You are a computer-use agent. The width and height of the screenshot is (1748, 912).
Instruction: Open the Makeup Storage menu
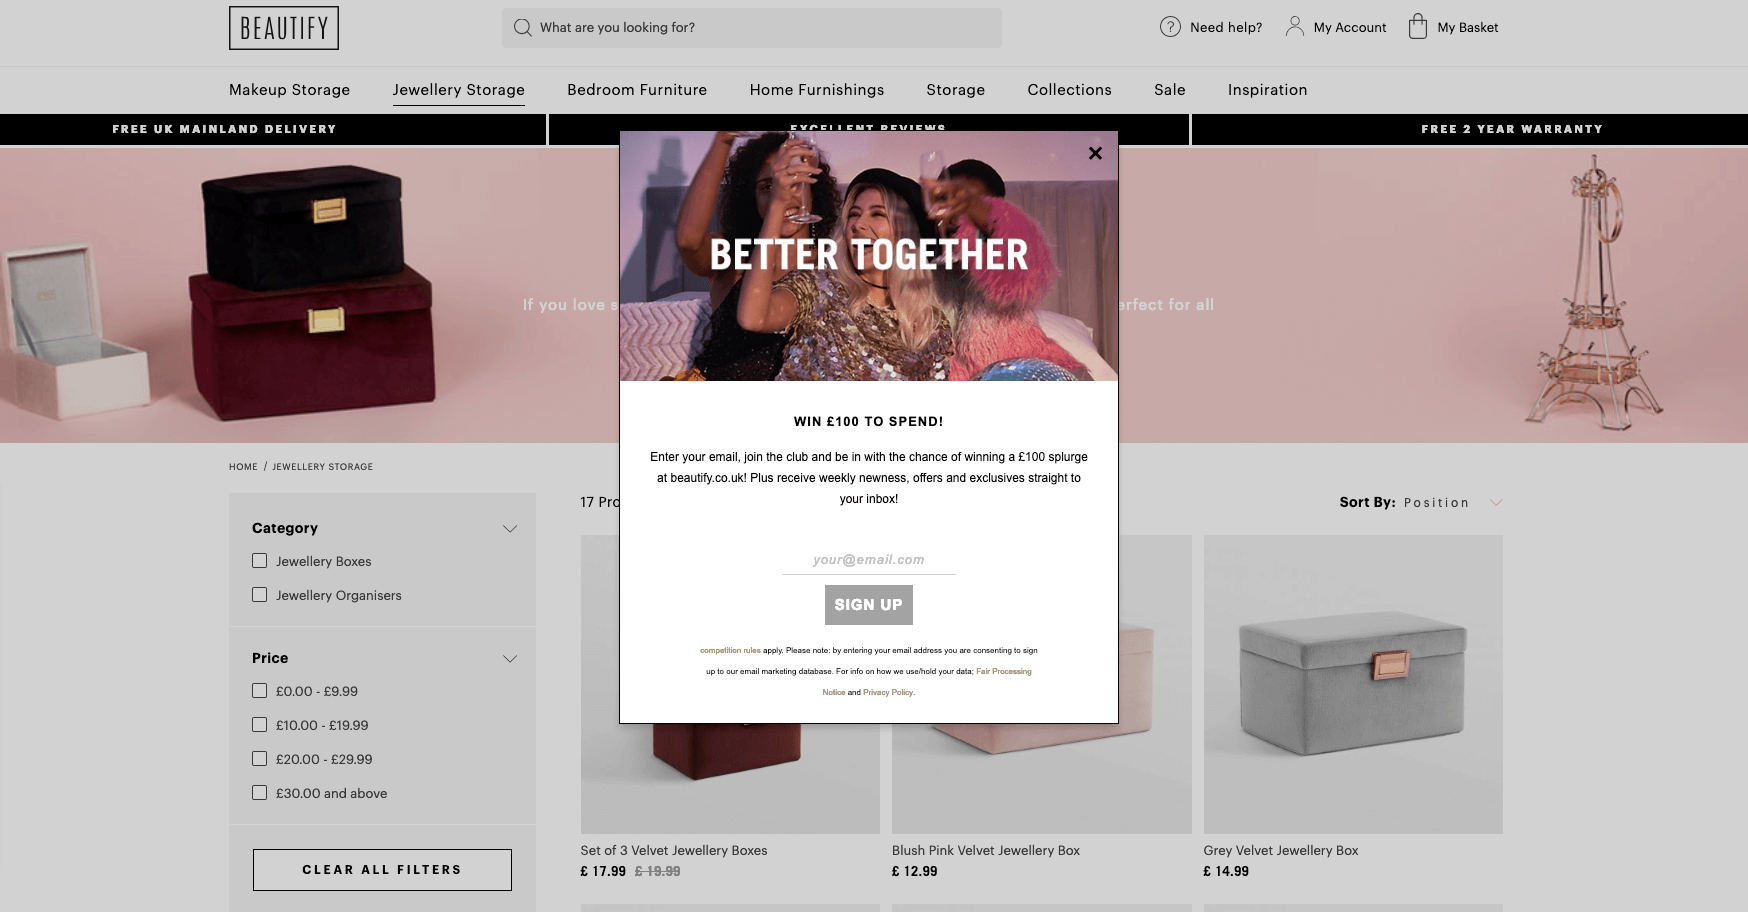(290, 90)
